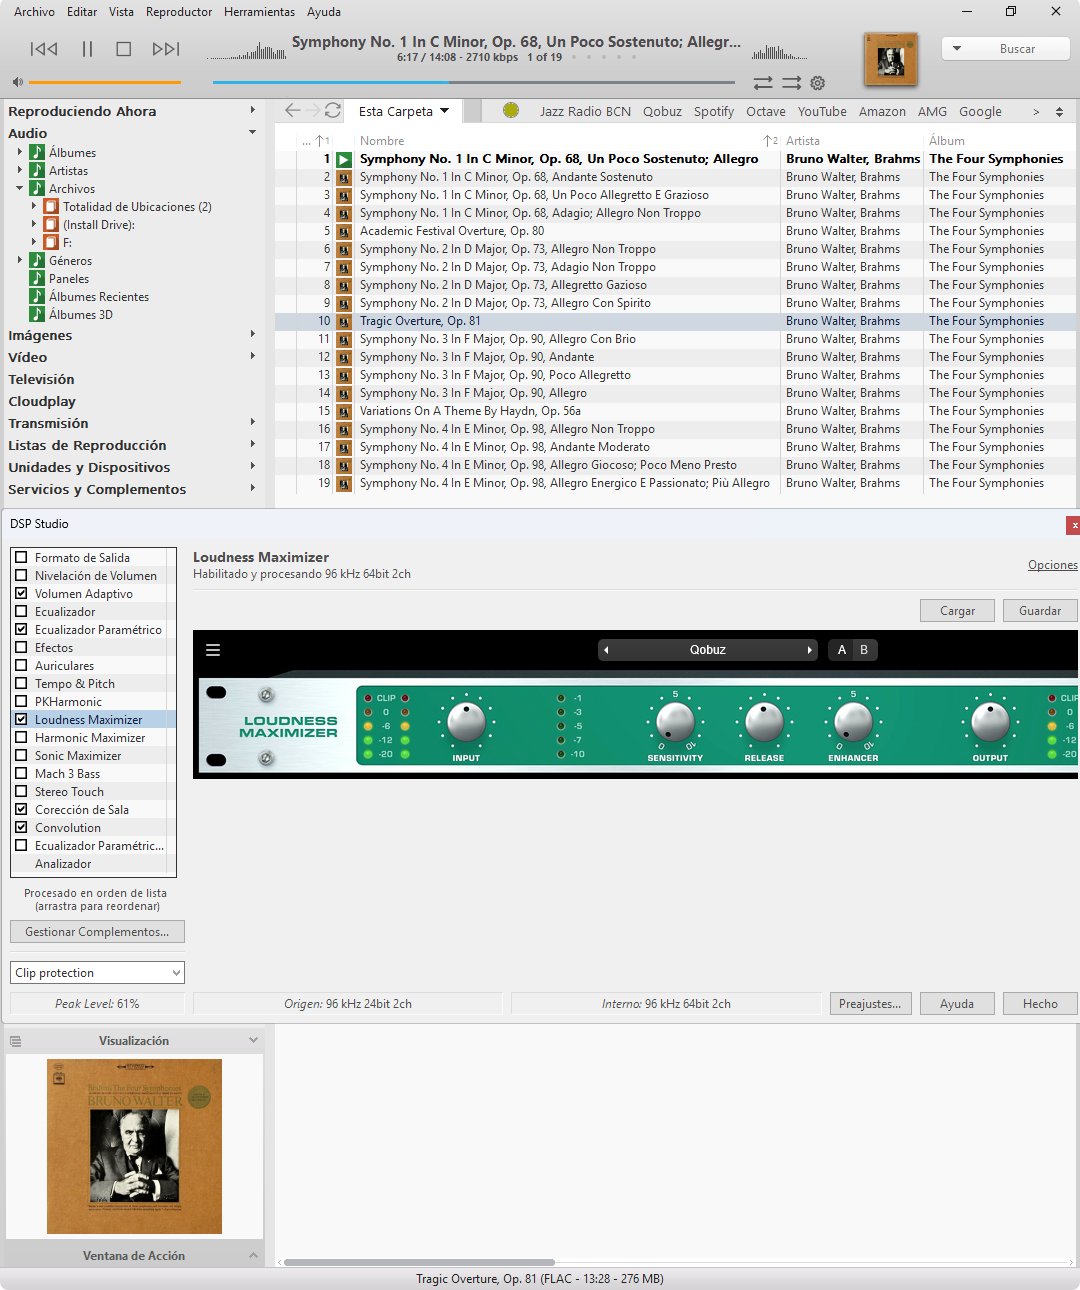The width and height of the screenshot is (1080, 1290).
Task: Go back to the previous track
Action: (44, 49)
